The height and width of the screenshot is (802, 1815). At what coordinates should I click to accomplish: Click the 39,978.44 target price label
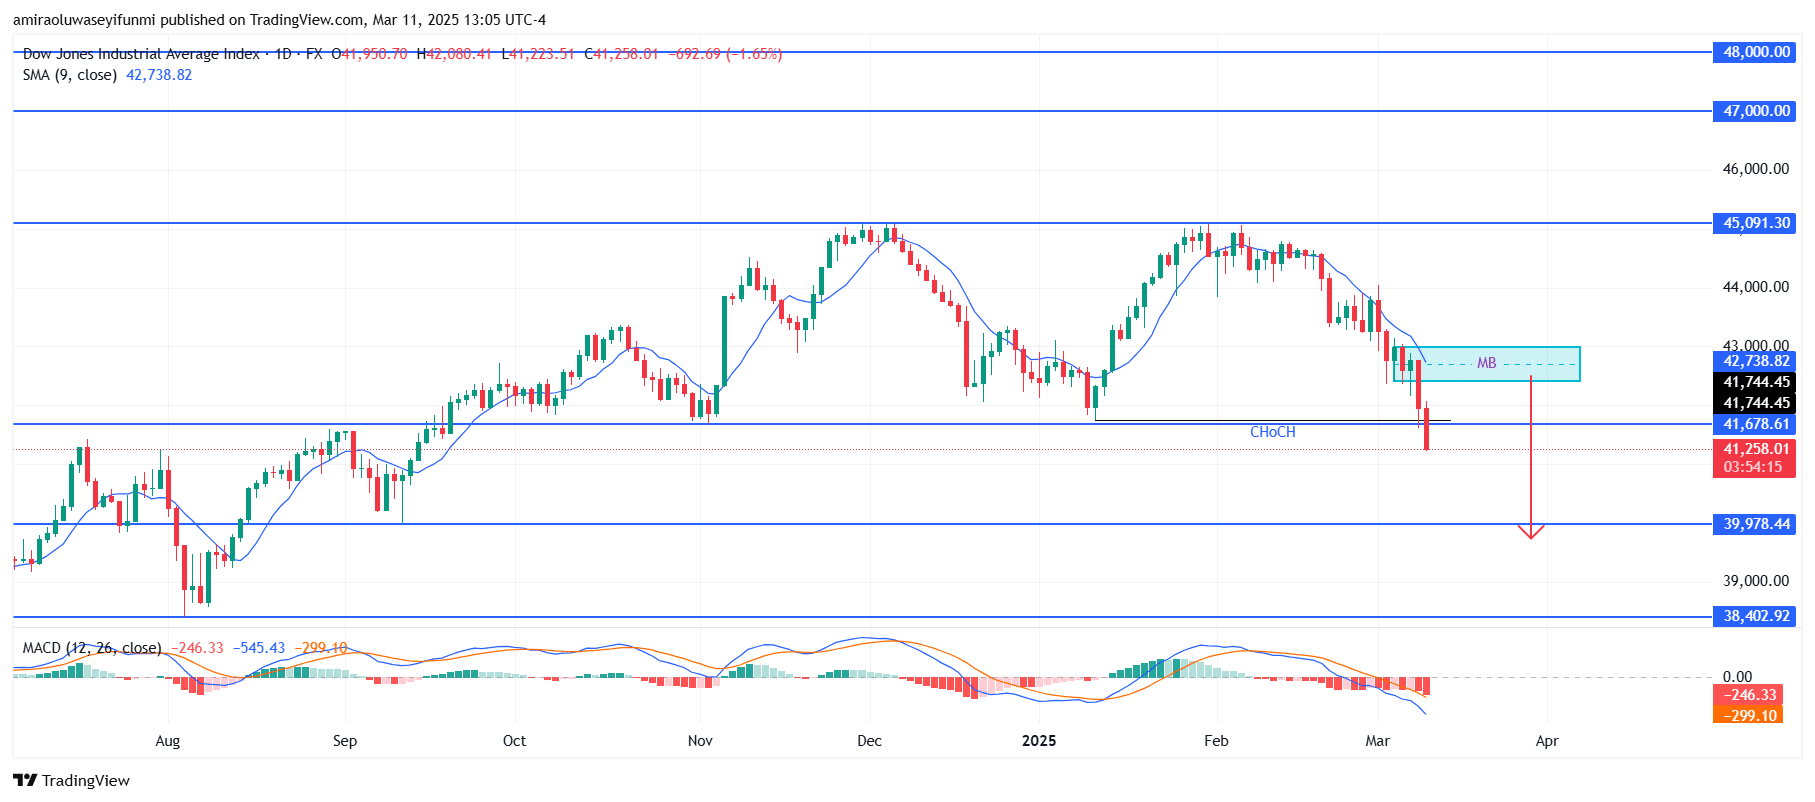coord(1755,524)
